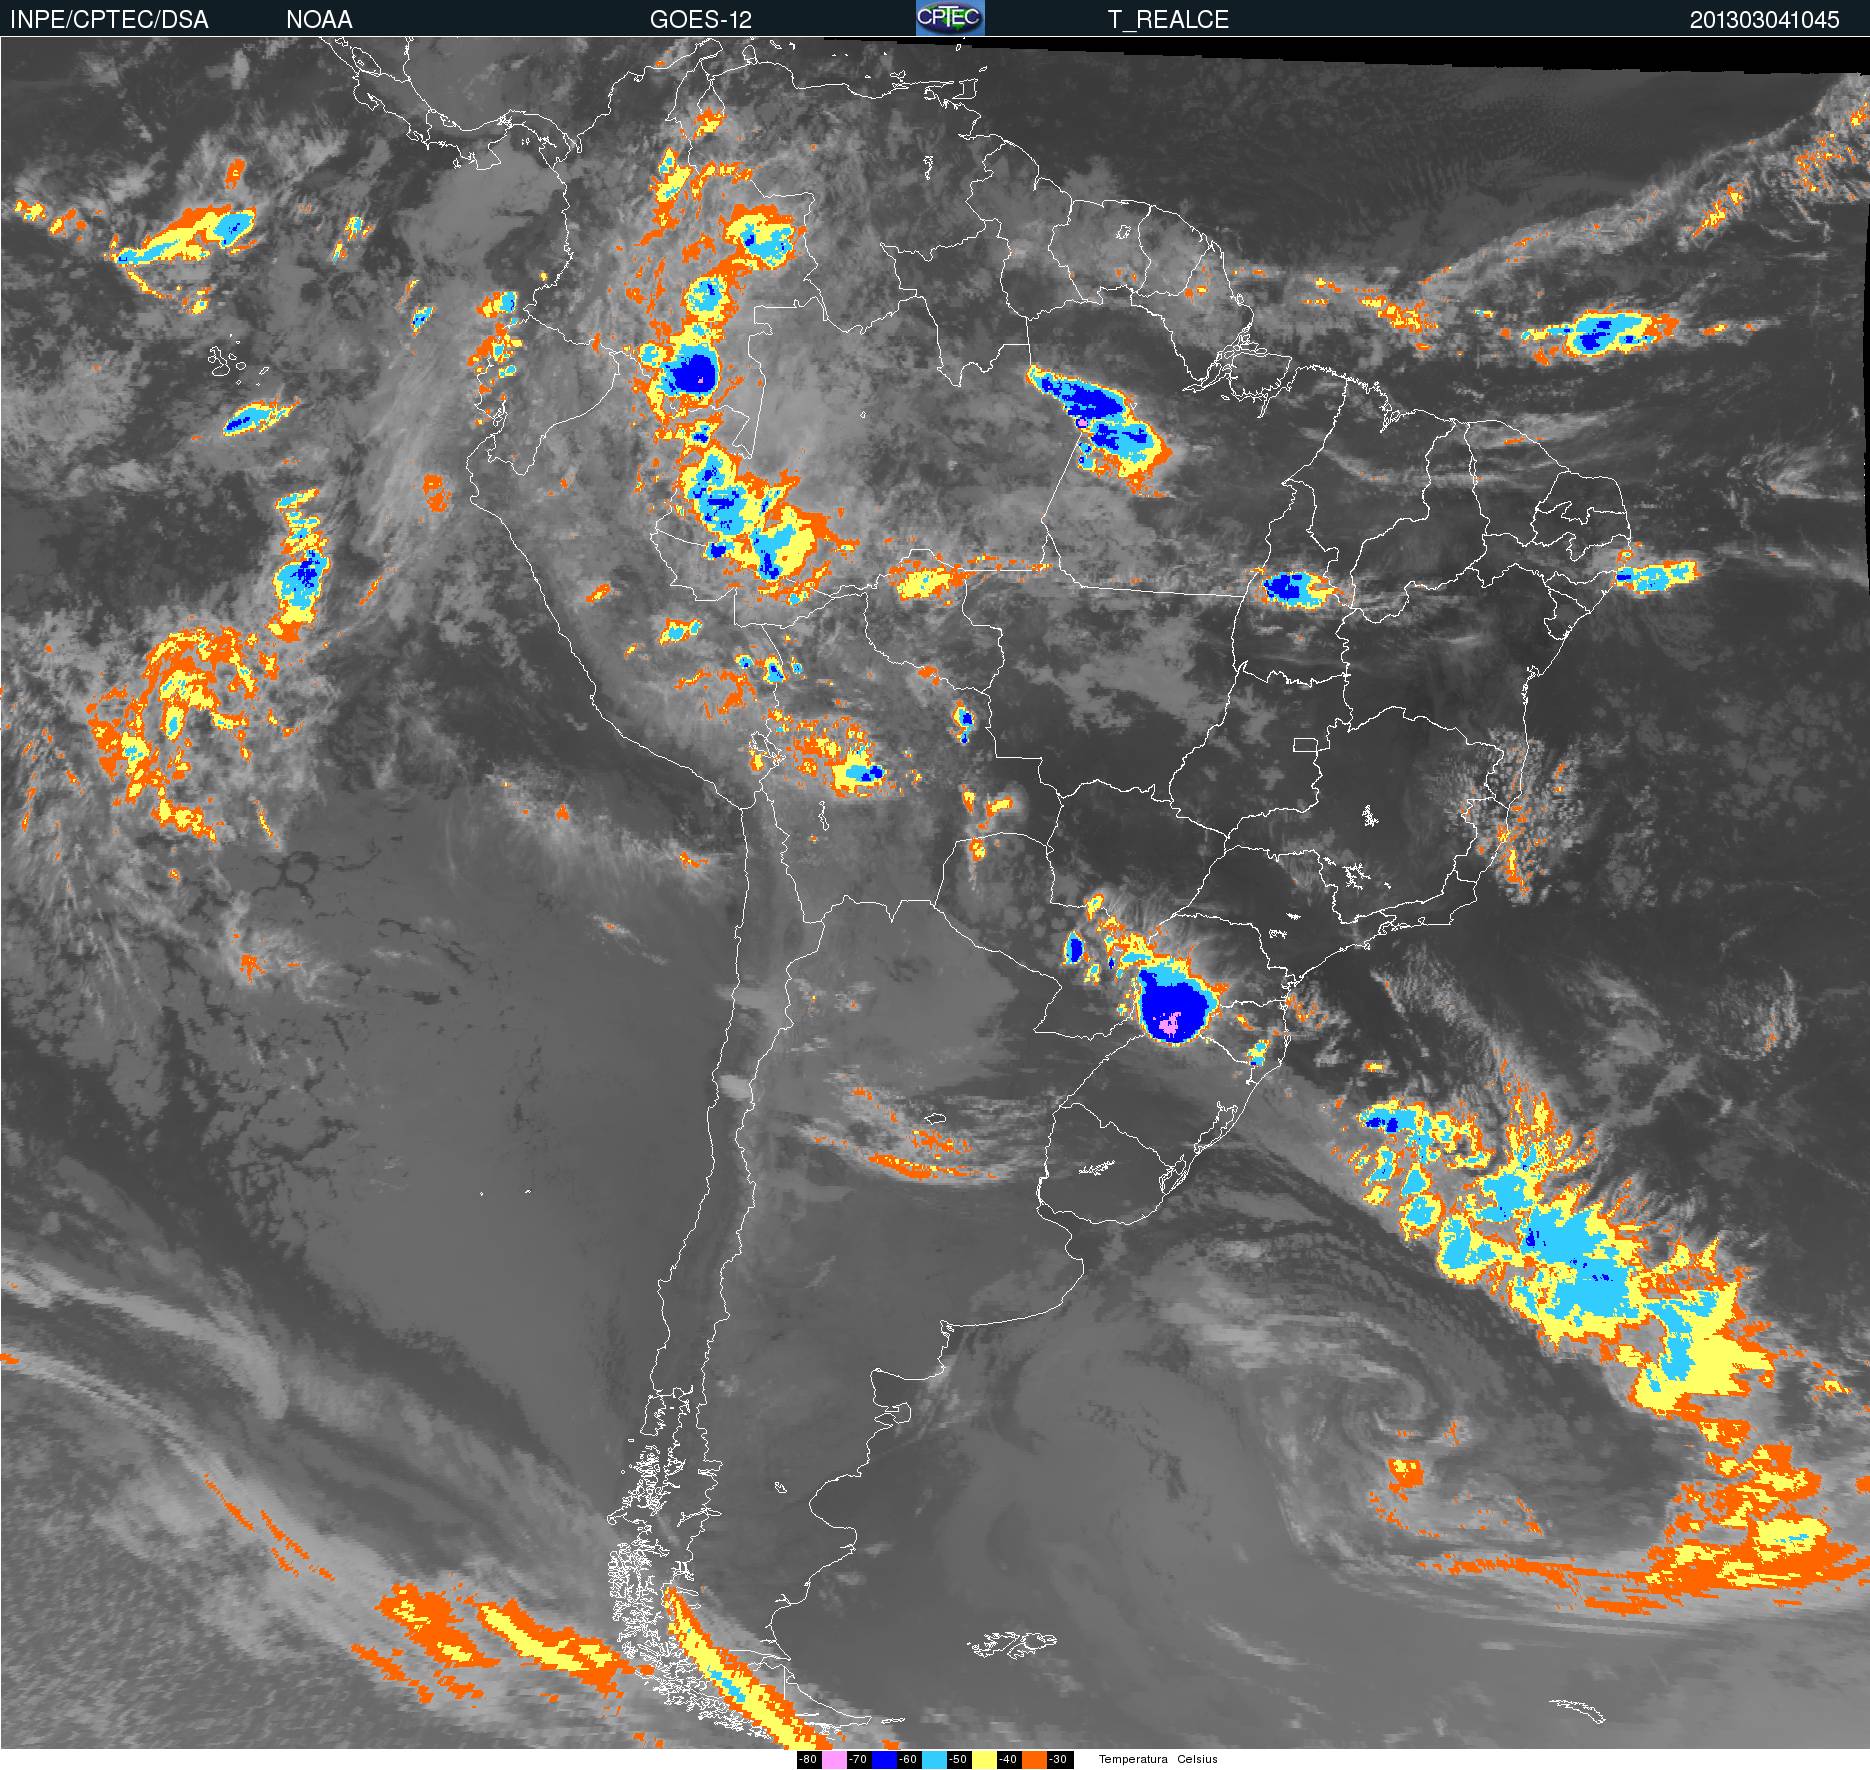Select the pink legend color swatch
This screenshot has height=1770, width=1870.
[834, 1760]
